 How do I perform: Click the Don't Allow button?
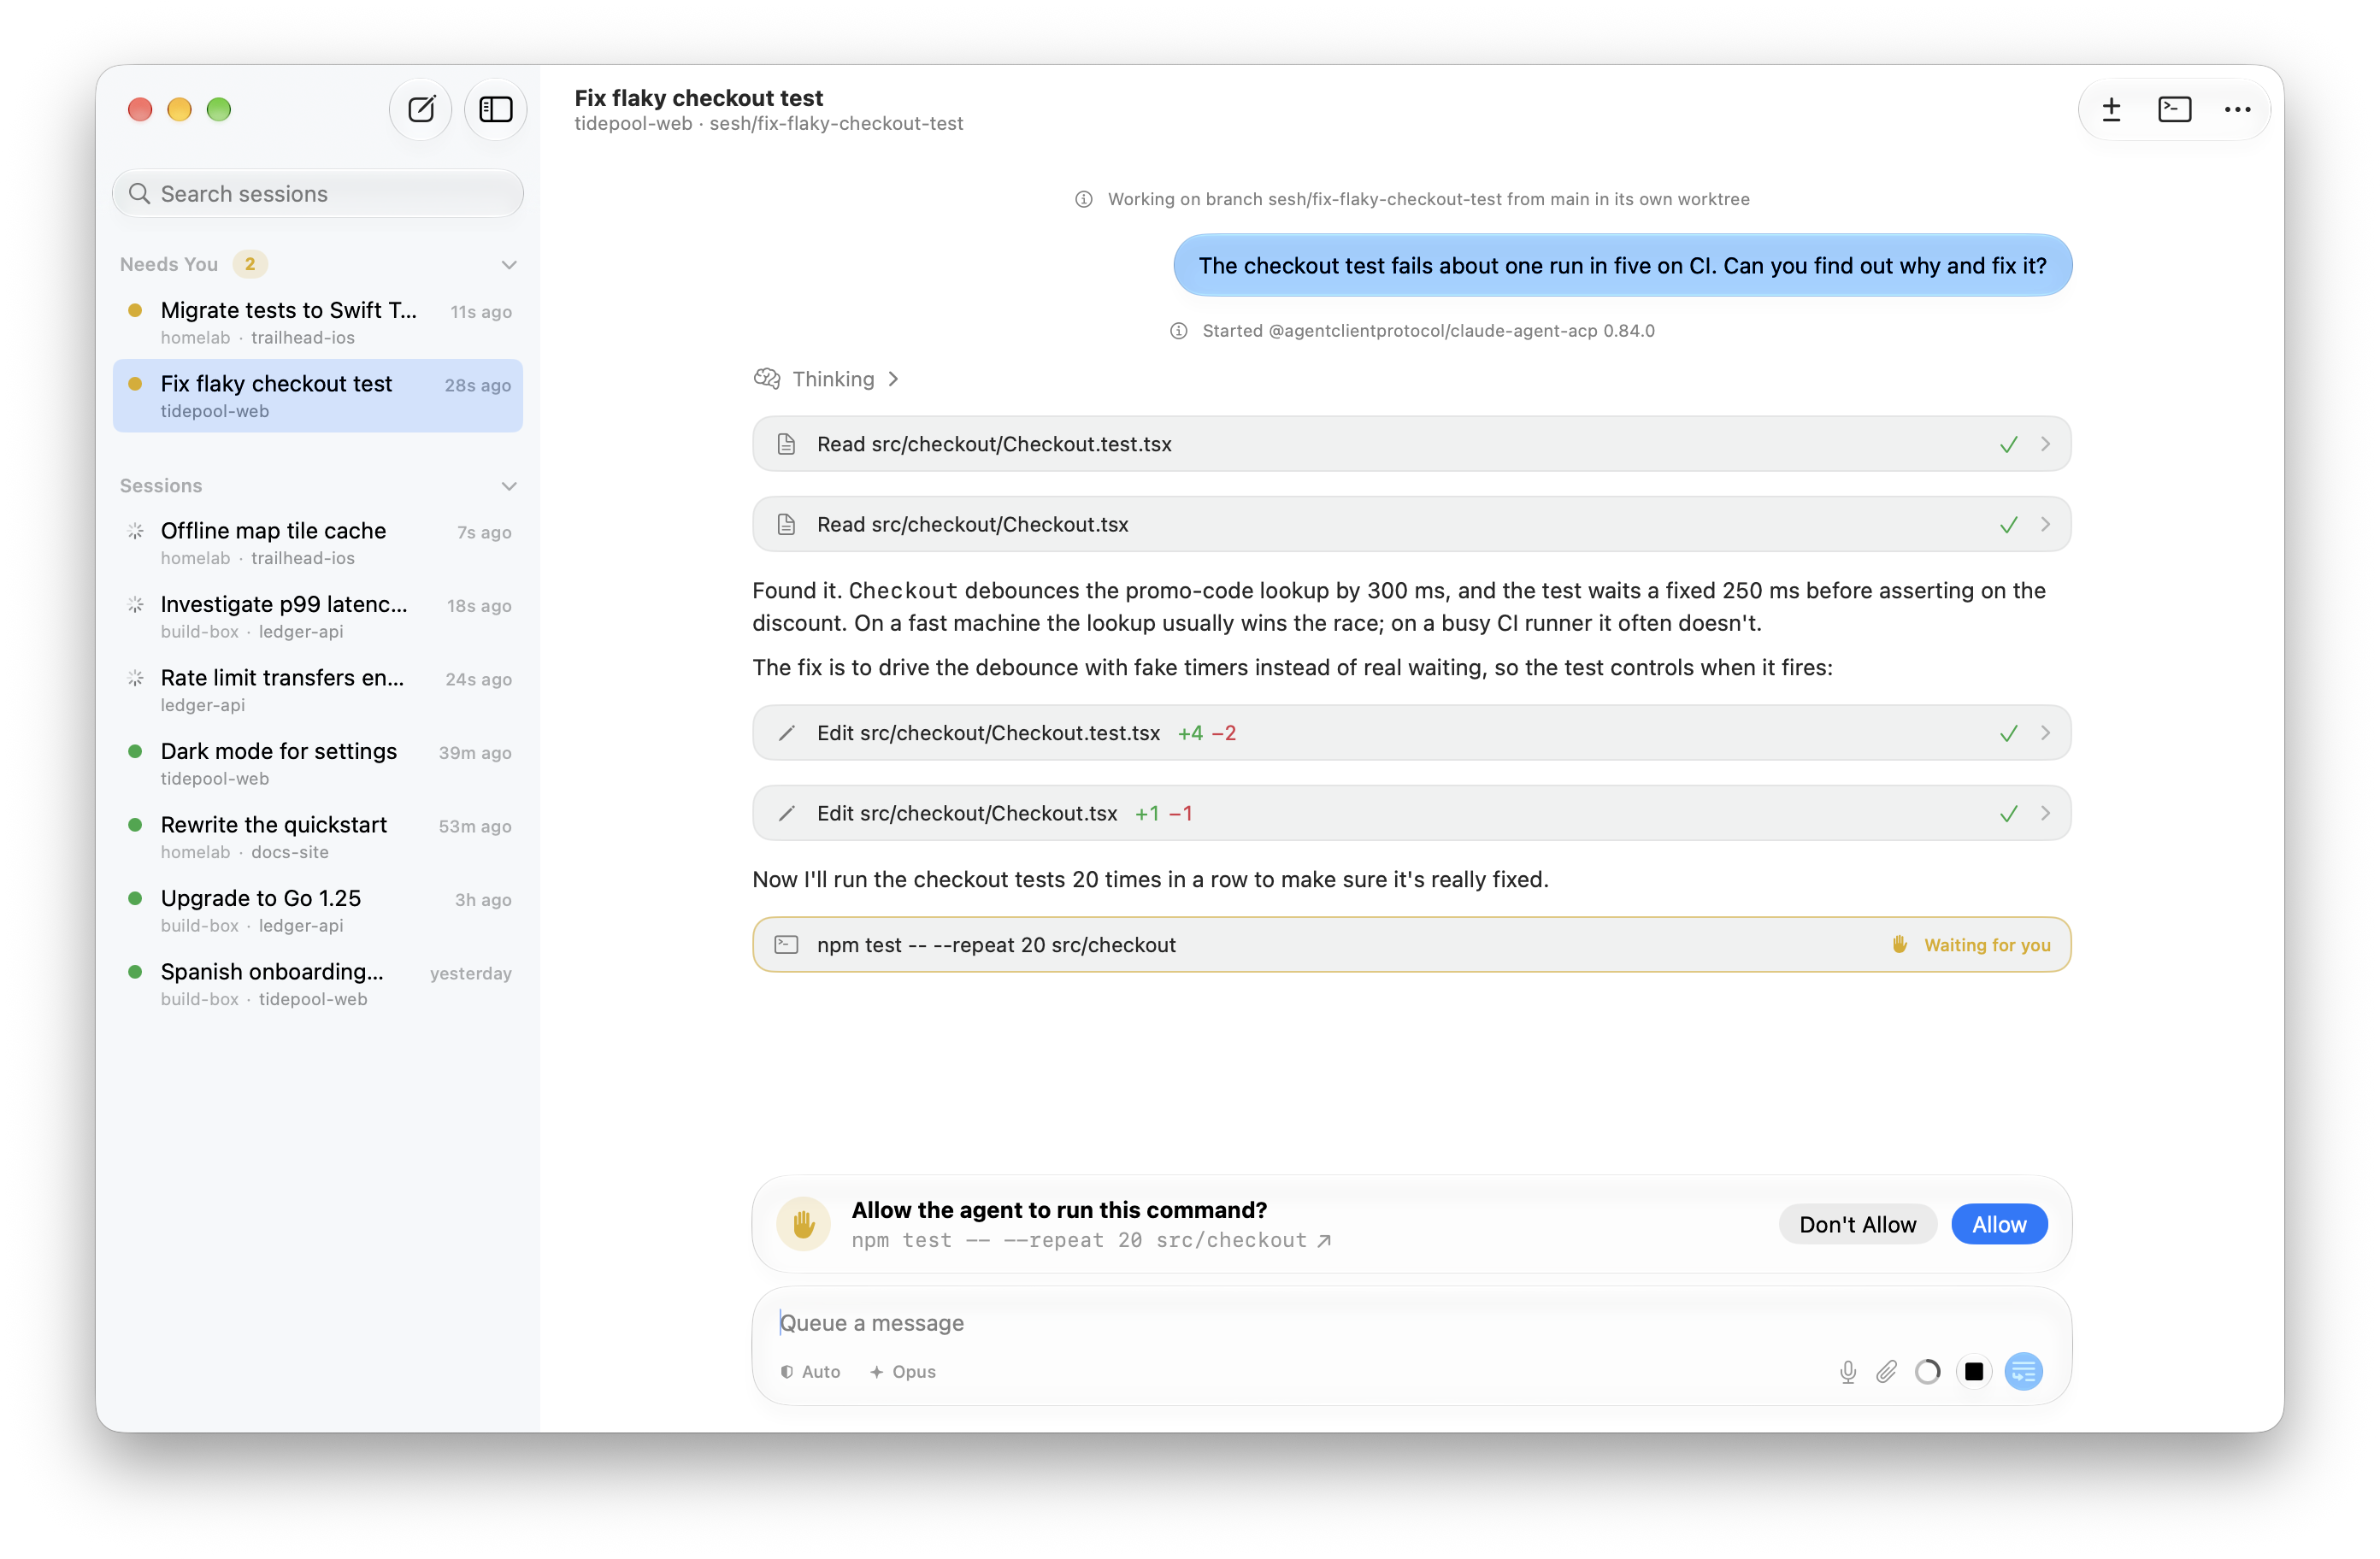pyautogui.click(x=1857, y=1224)
